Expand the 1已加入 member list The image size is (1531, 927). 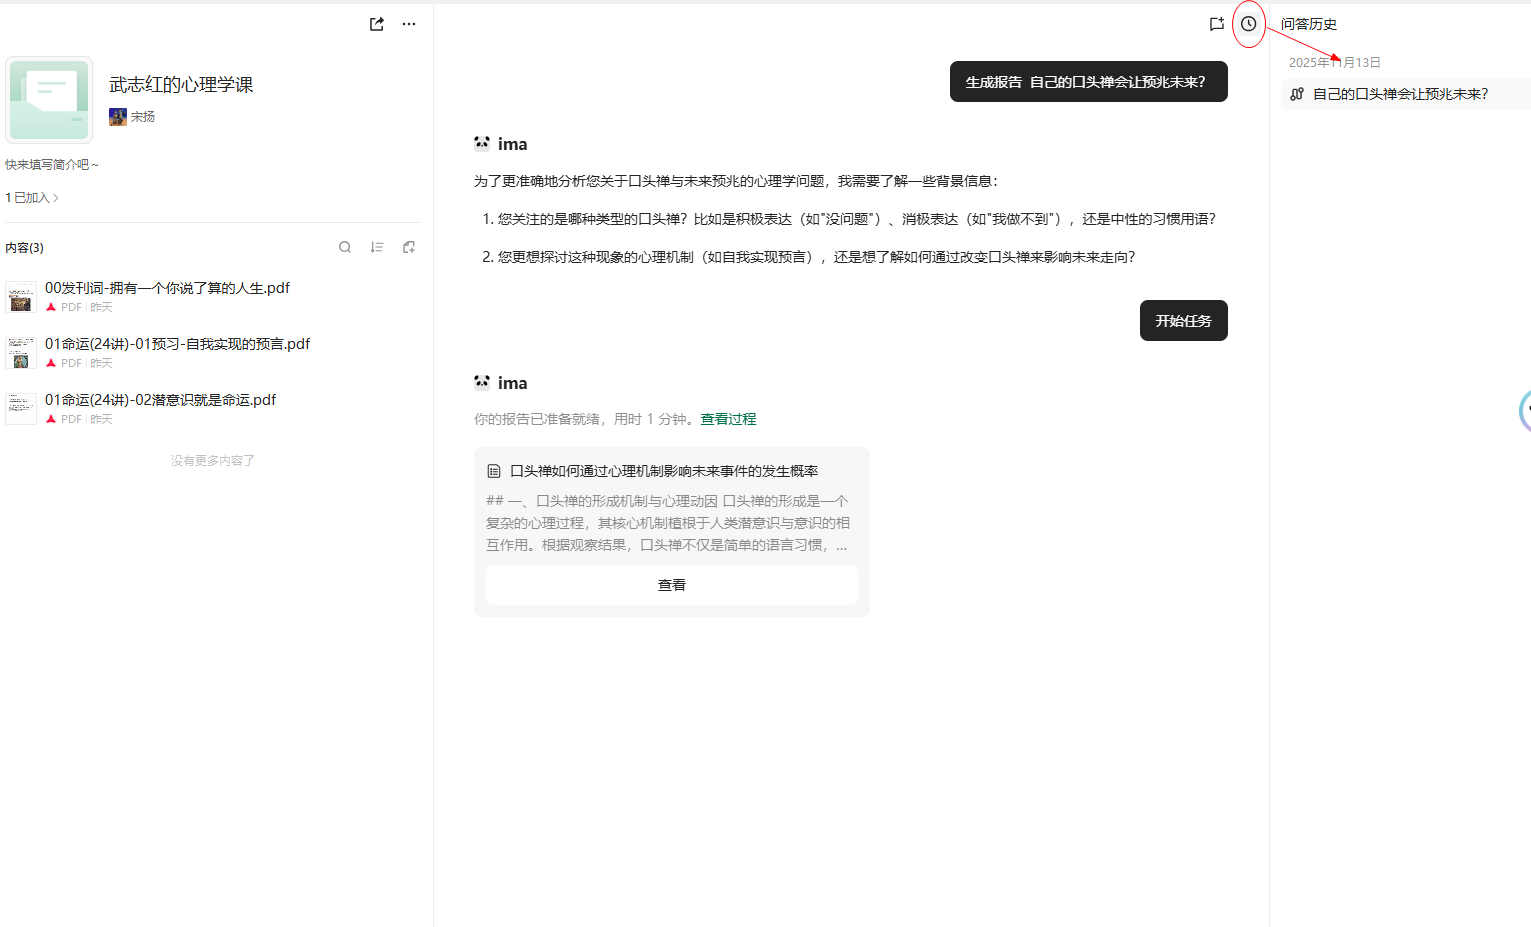tap(31, 197)
